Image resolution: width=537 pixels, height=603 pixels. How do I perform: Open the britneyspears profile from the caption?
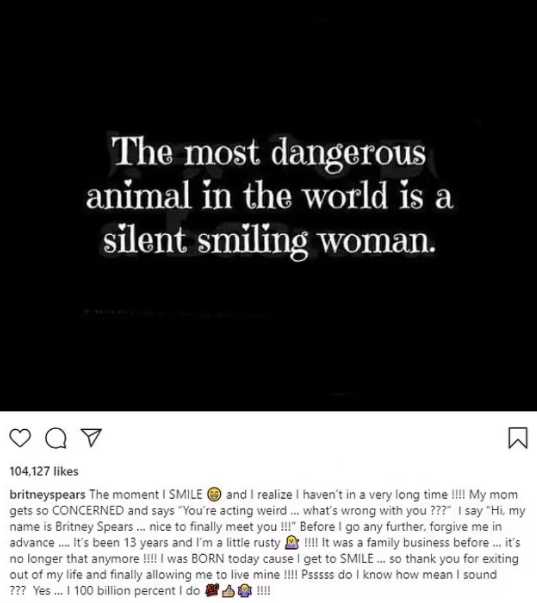point(47,495)
